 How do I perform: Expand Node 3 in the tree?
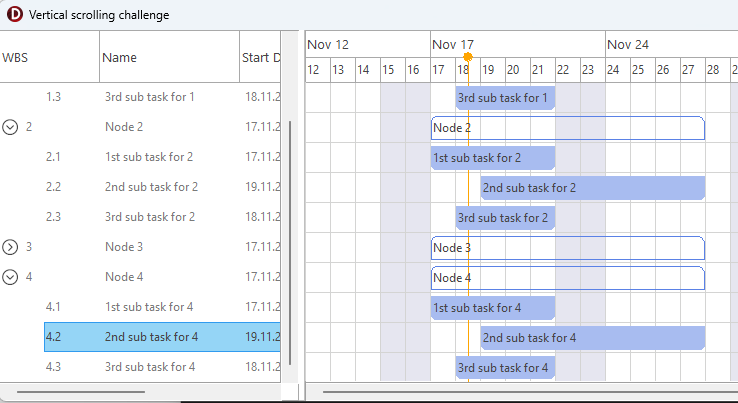click(x=11, y=247)
